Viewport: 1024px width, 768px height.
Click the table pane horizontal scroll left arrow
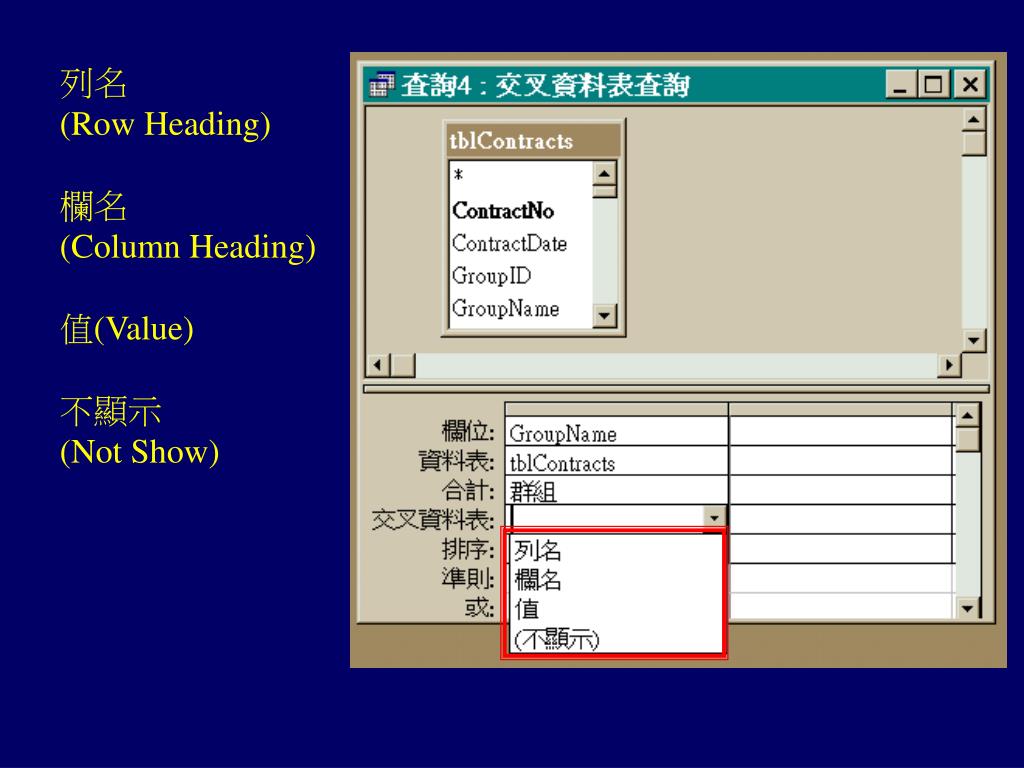(x=377, y=365)
